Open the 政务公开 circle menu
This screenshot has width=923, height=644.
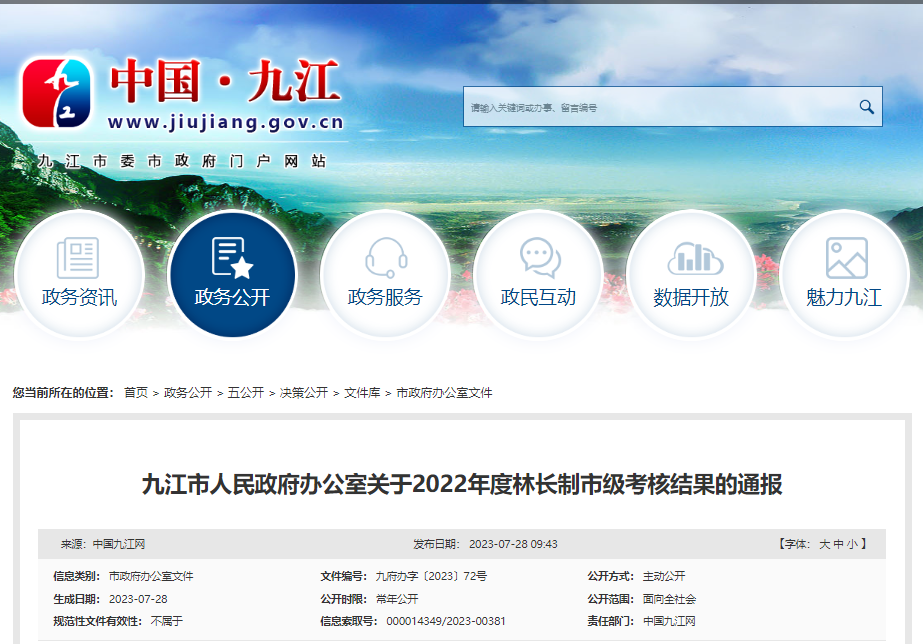click(232, 274)
